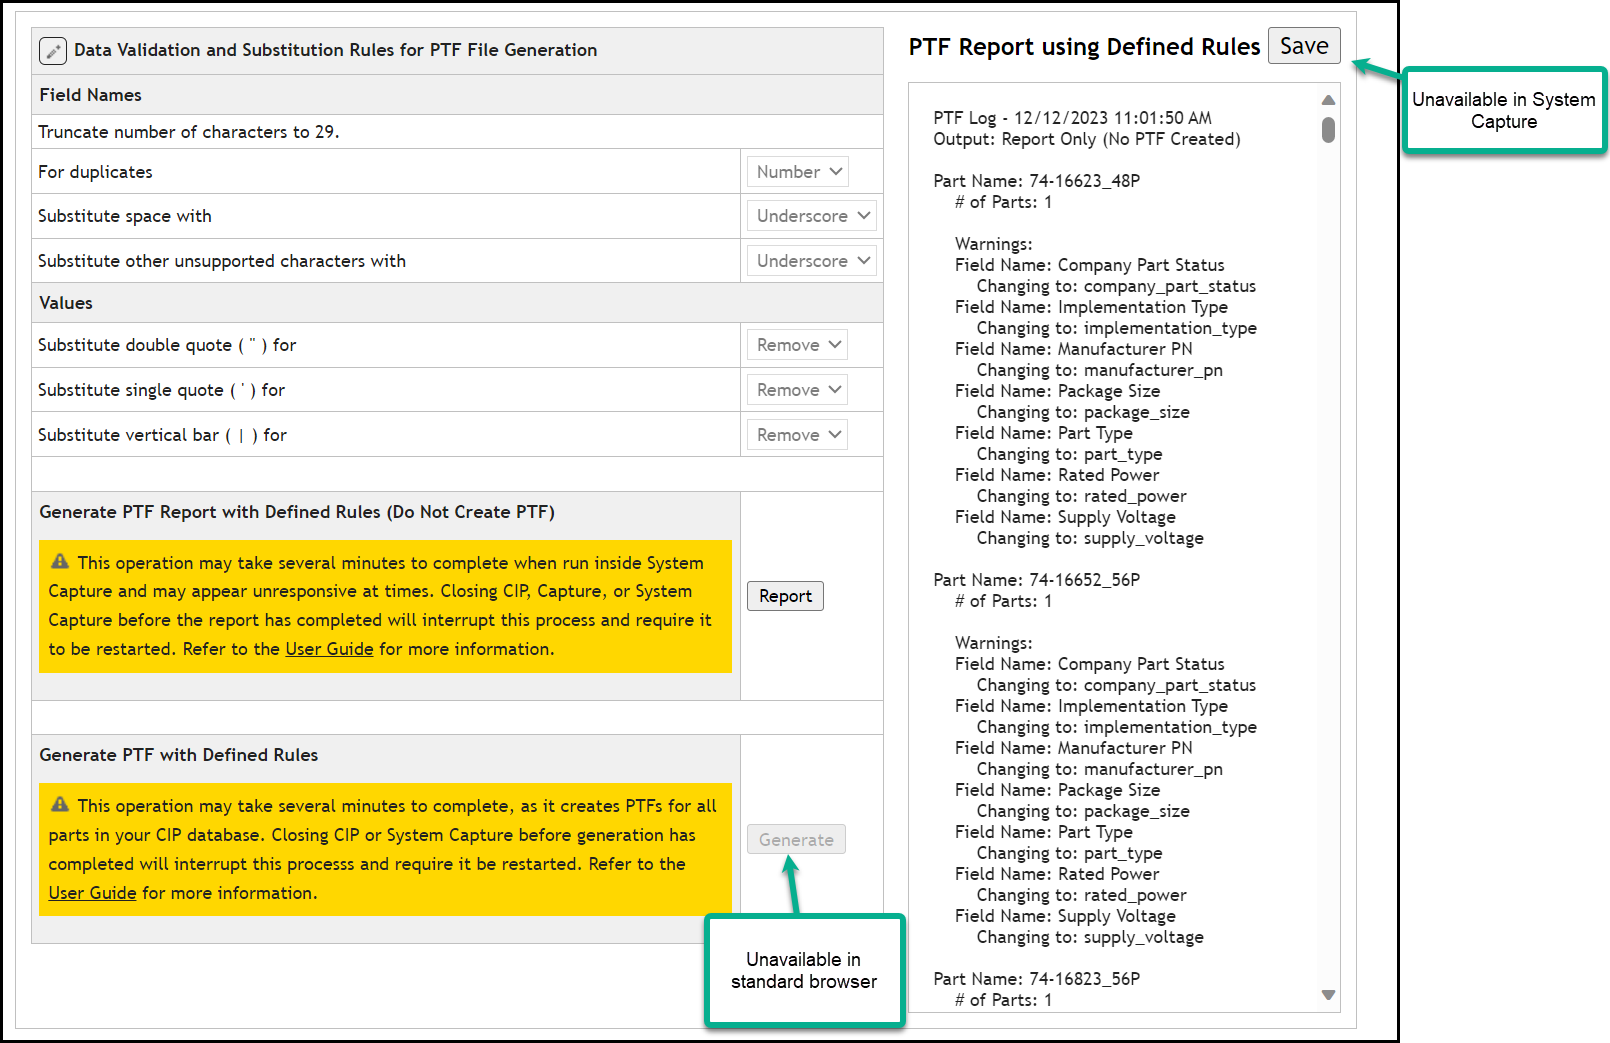This screenshot has height=1043, width=1610.
Task: Open the User Guide link in the Report warning
Action: [x=329, y=648]
